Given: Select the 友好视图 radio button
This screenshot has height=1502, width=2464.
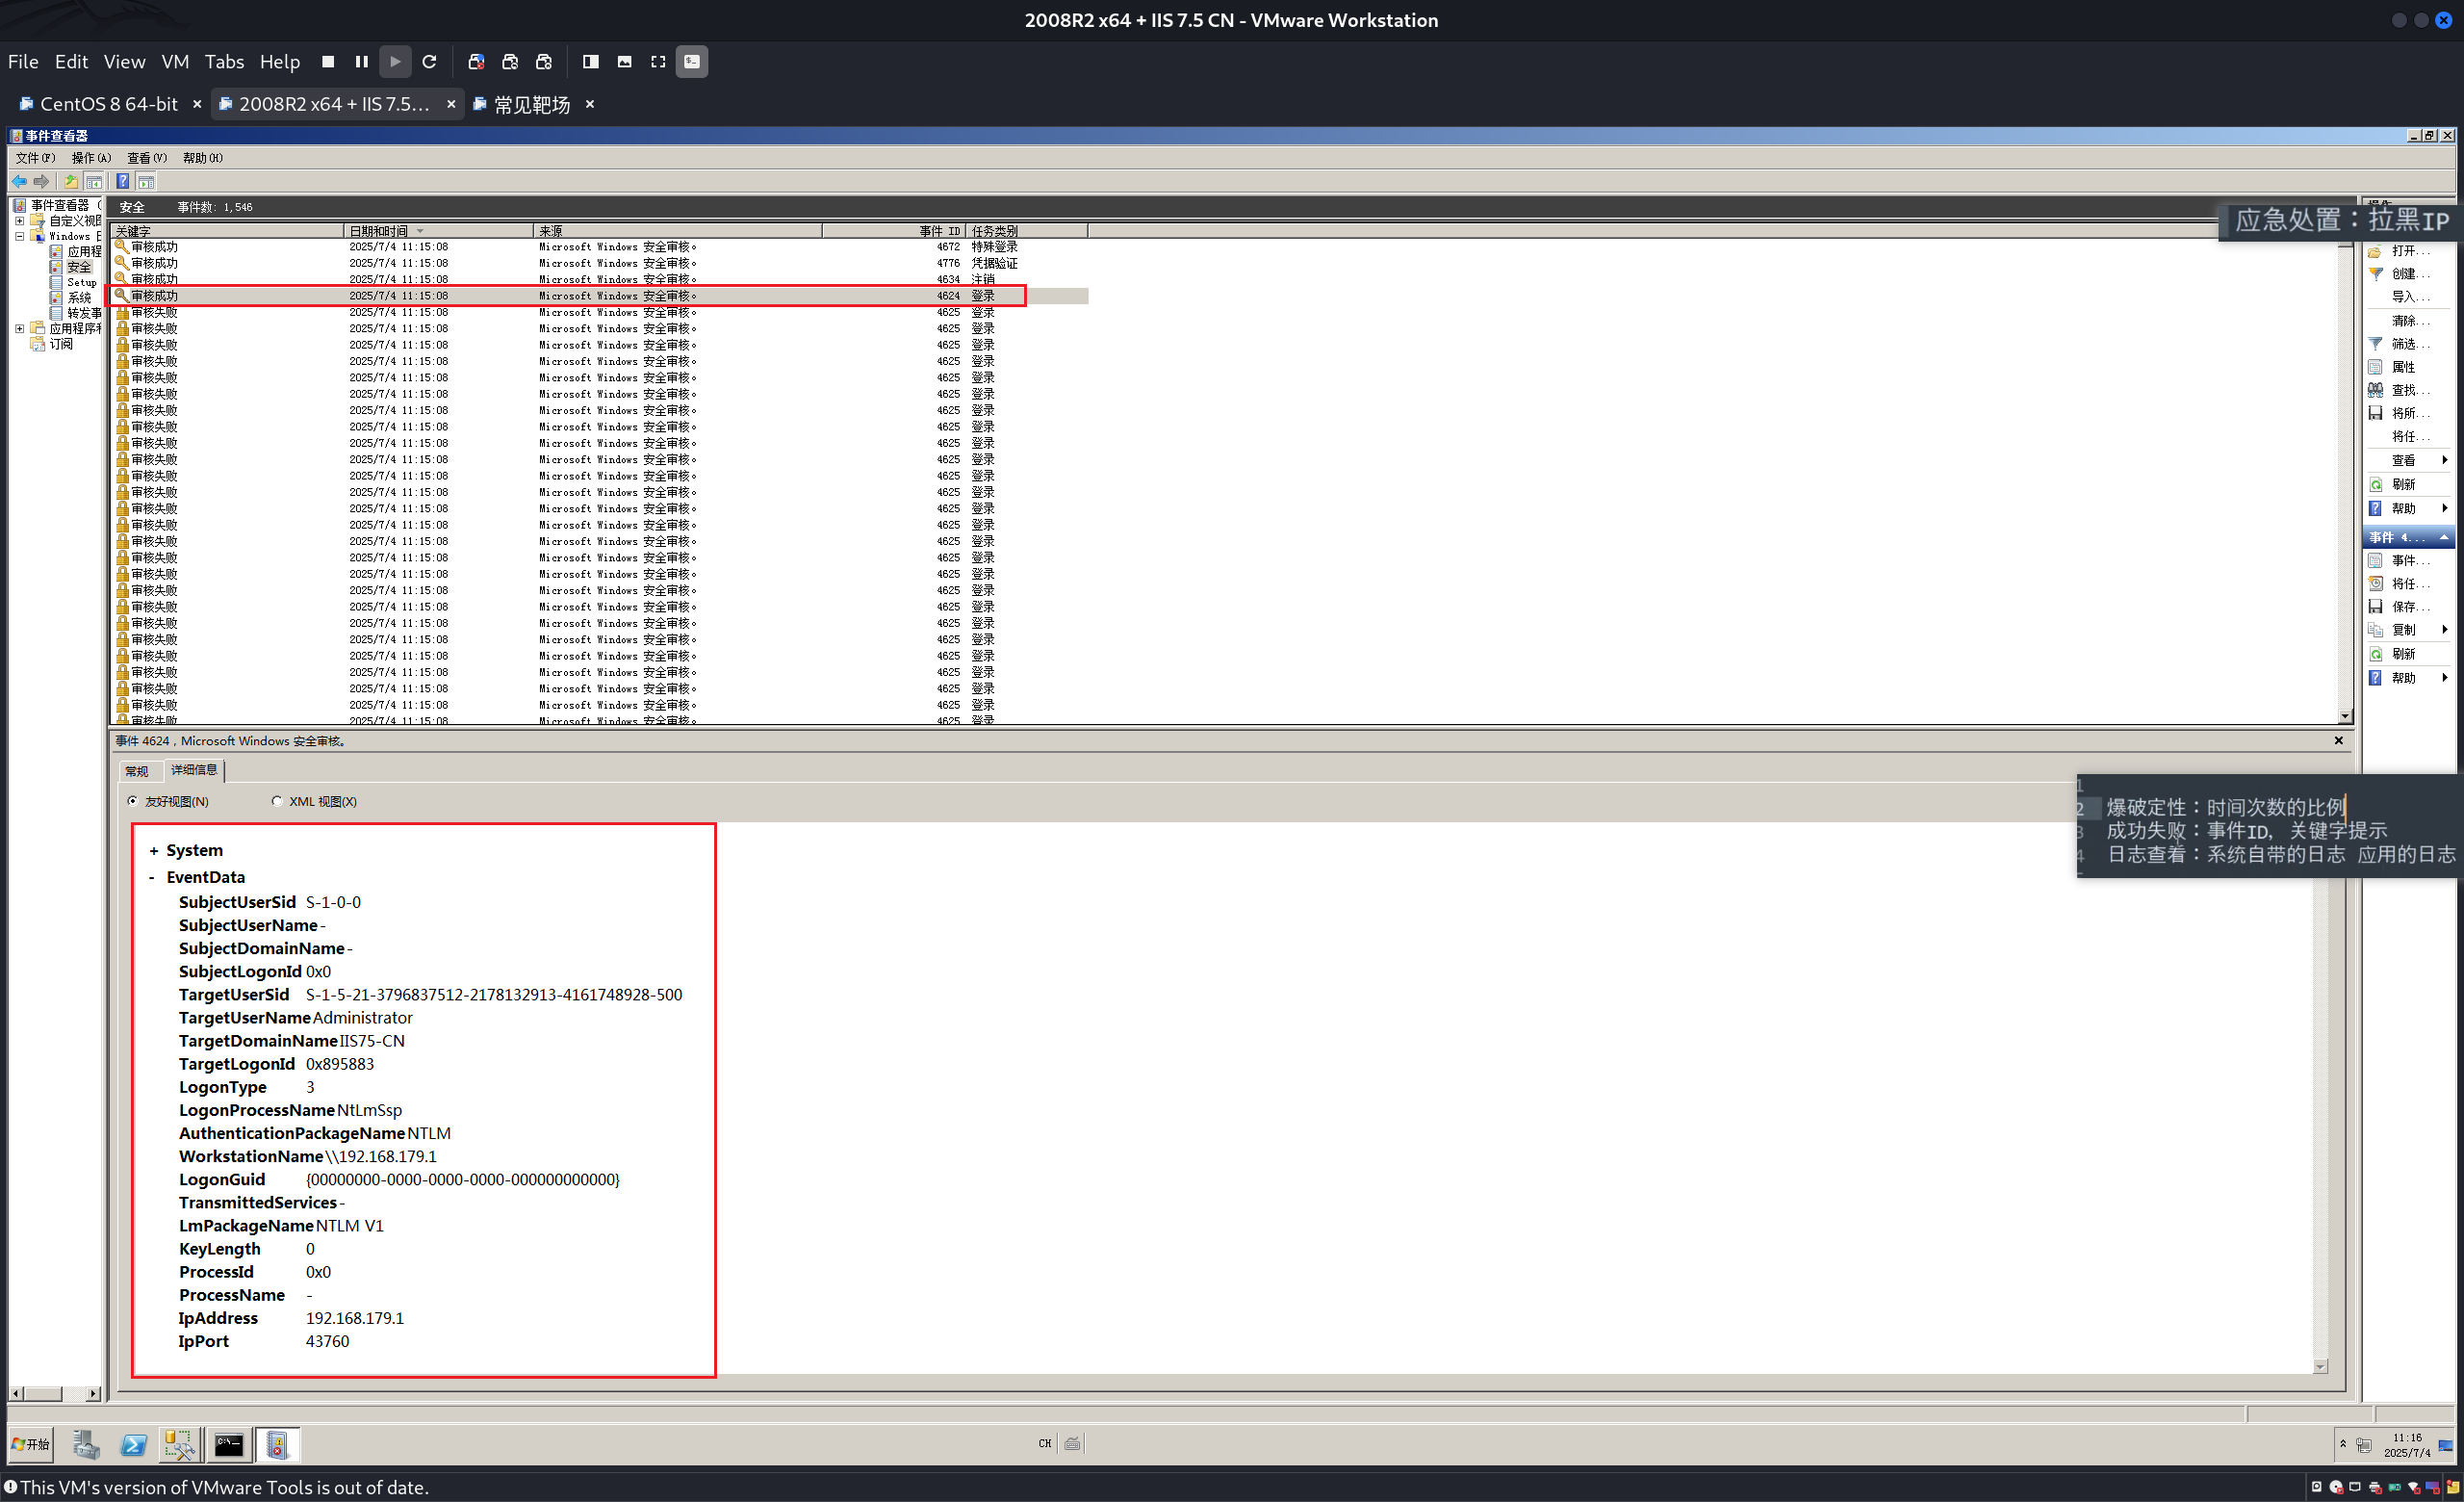Looking at the screenshot, I should pyautogui.click(x=133, y=801).
